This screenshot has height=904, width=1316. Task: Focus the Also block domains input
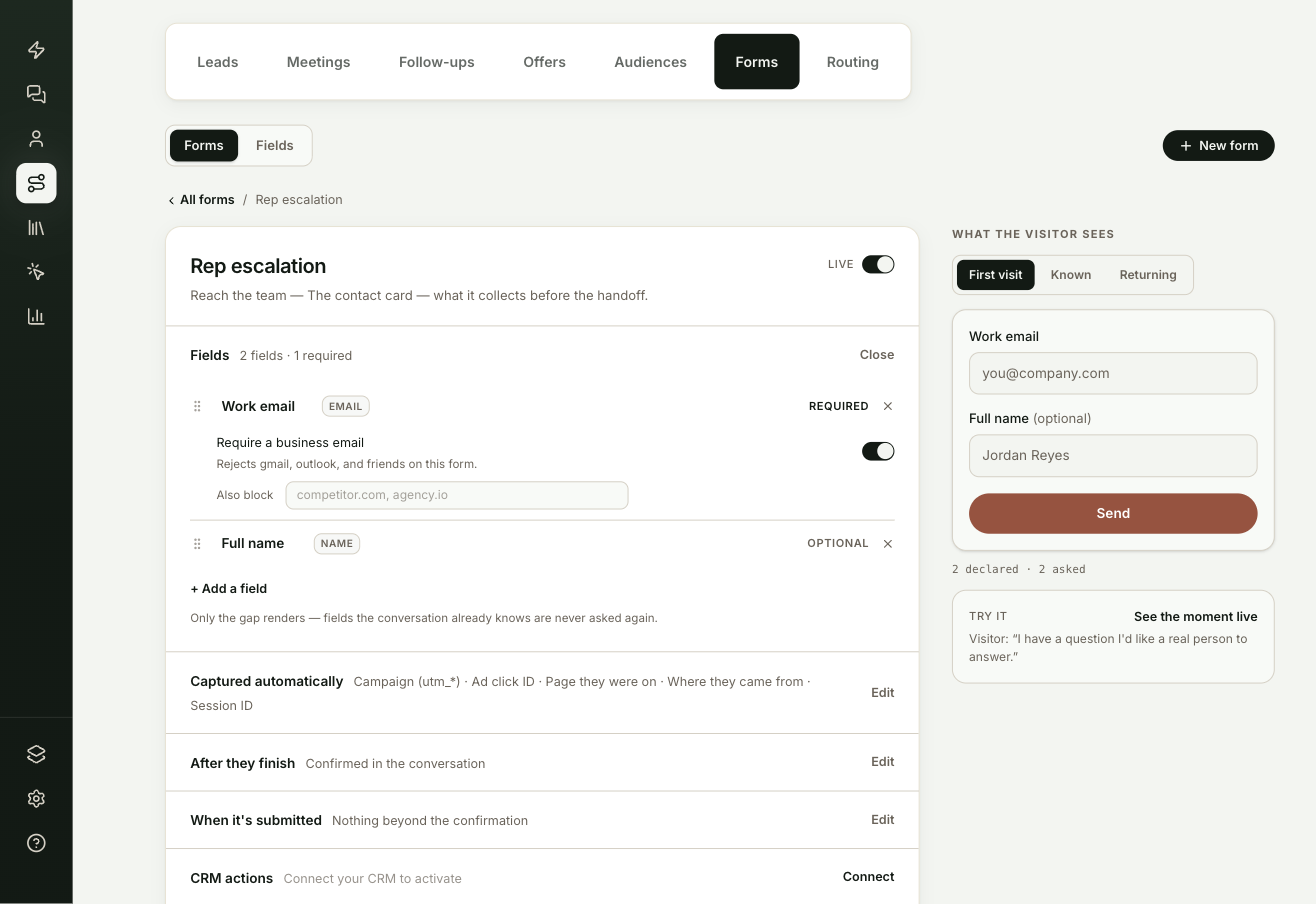click(457, 495)
